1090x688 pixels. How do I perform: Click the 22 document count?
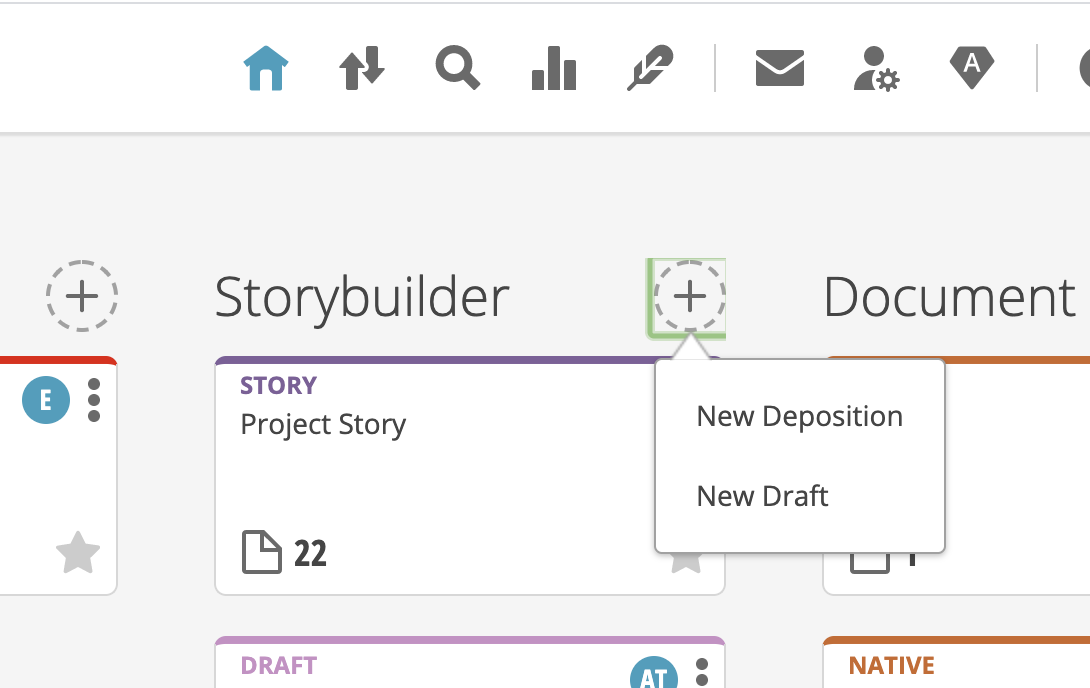pos(310,554)
